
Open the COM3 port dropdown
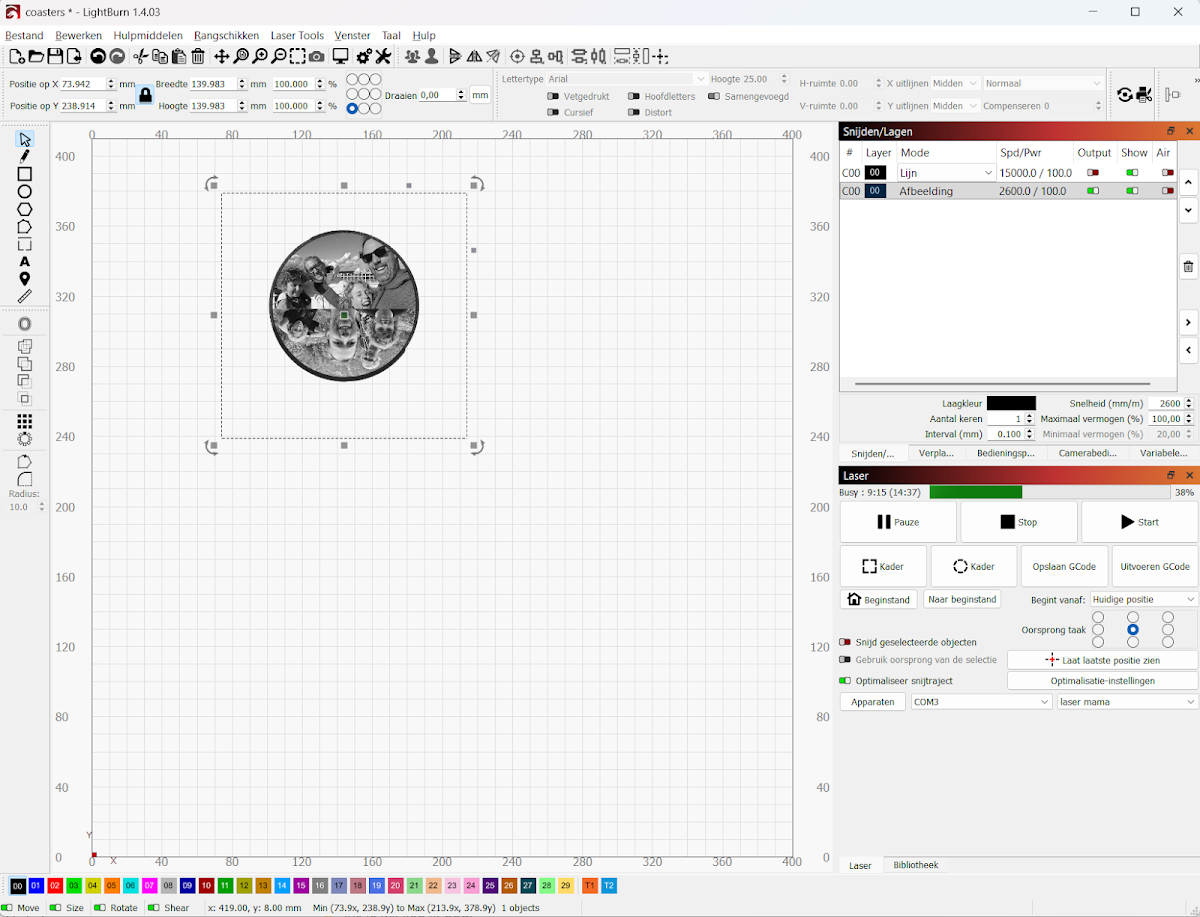coord(980,701)
